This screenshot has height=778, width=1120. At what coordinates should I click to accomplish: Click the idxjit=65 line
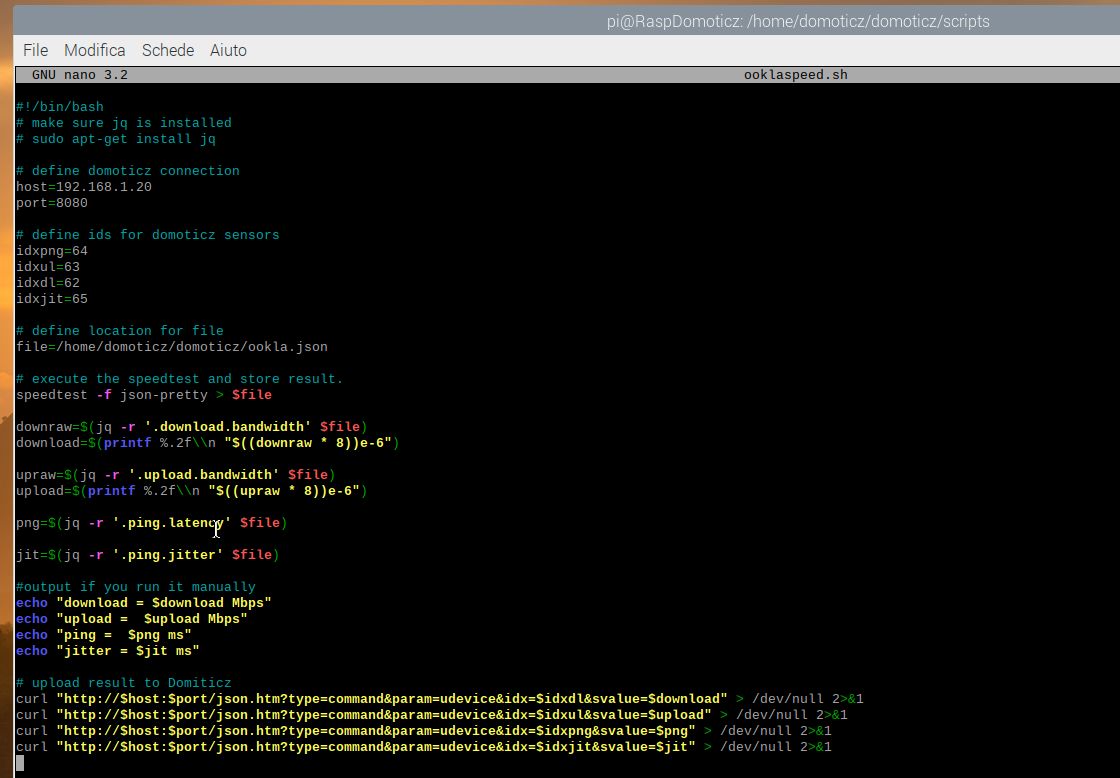click(x=51, y=299)
